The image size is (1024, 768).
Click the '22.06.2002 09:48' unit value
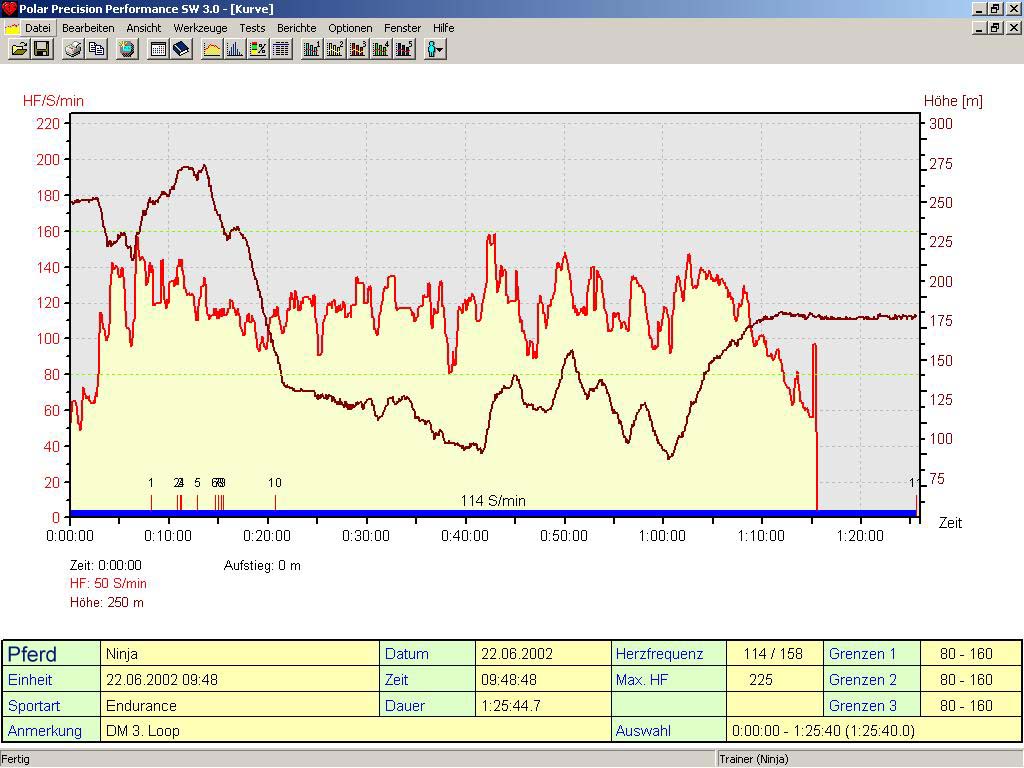tap(161, 680)
